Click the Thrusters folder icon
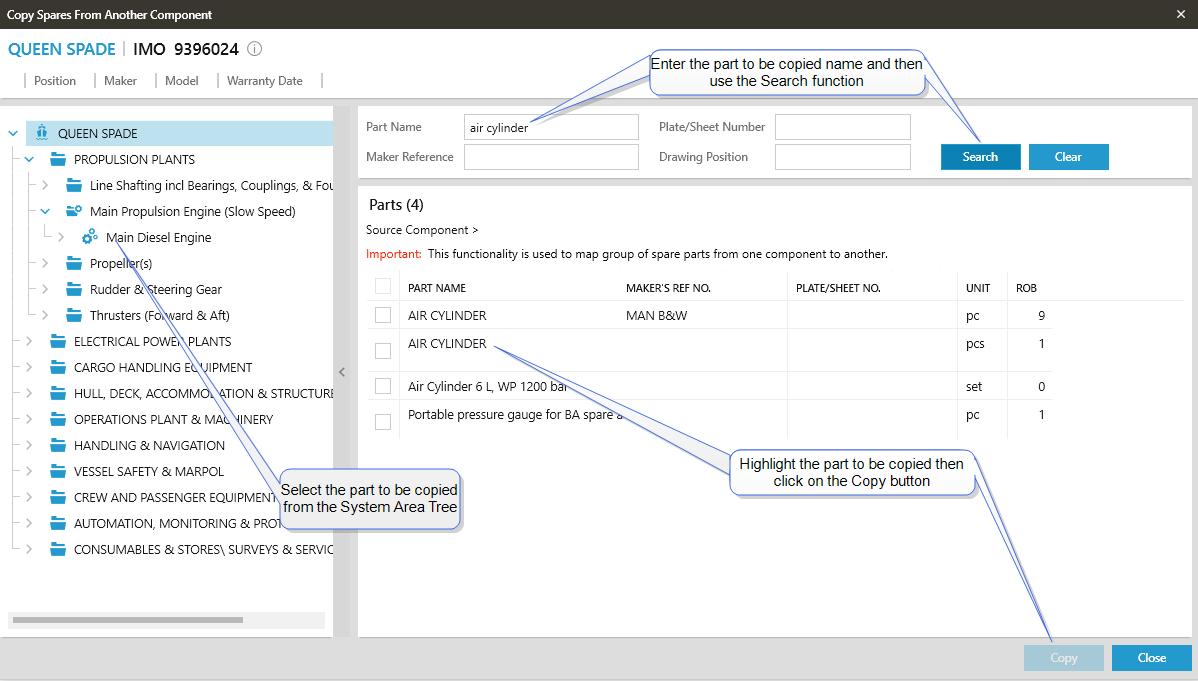1198x681 pixels. pos(74,315)
